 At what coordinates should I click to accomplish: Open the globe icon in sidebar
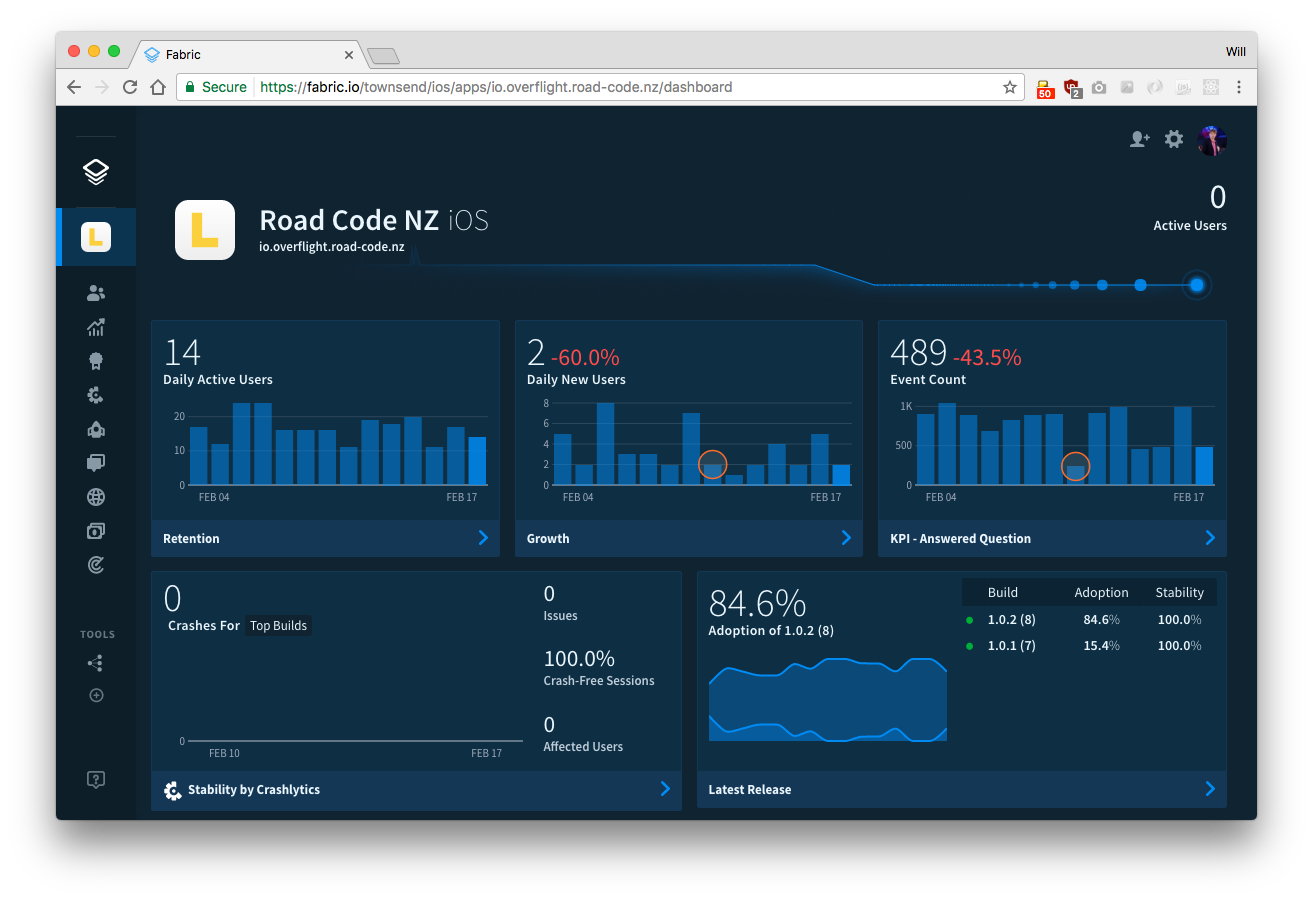[x=96, y=497]
